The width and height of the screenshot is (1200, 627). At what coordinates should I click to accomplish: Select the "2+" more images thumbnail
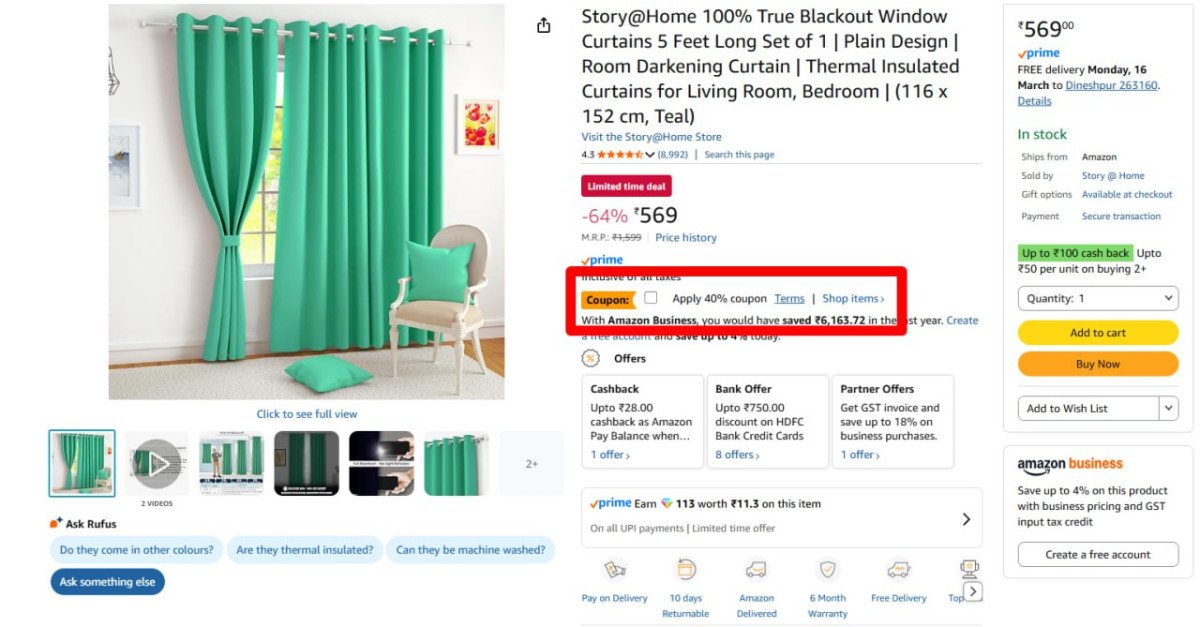(531, 464)
